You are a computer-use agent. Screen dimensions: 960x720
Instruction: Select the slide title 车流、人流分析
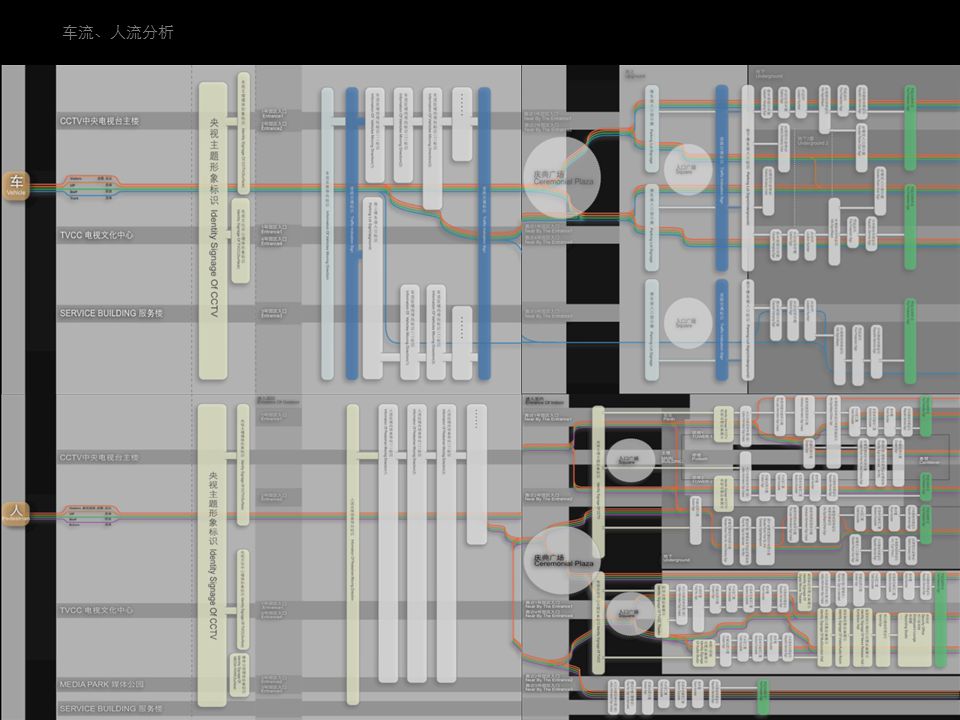pos(118,33)
